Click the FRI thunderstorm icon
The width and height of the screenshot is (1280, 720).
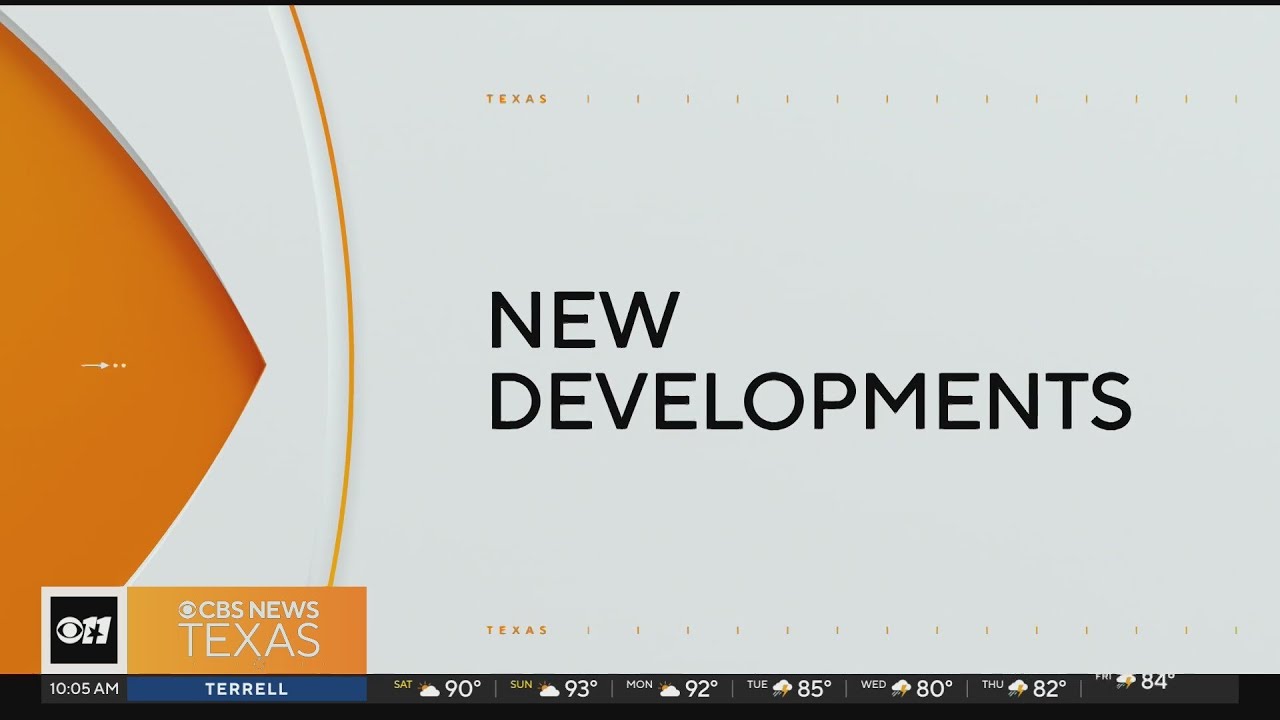pos(1127,681)
